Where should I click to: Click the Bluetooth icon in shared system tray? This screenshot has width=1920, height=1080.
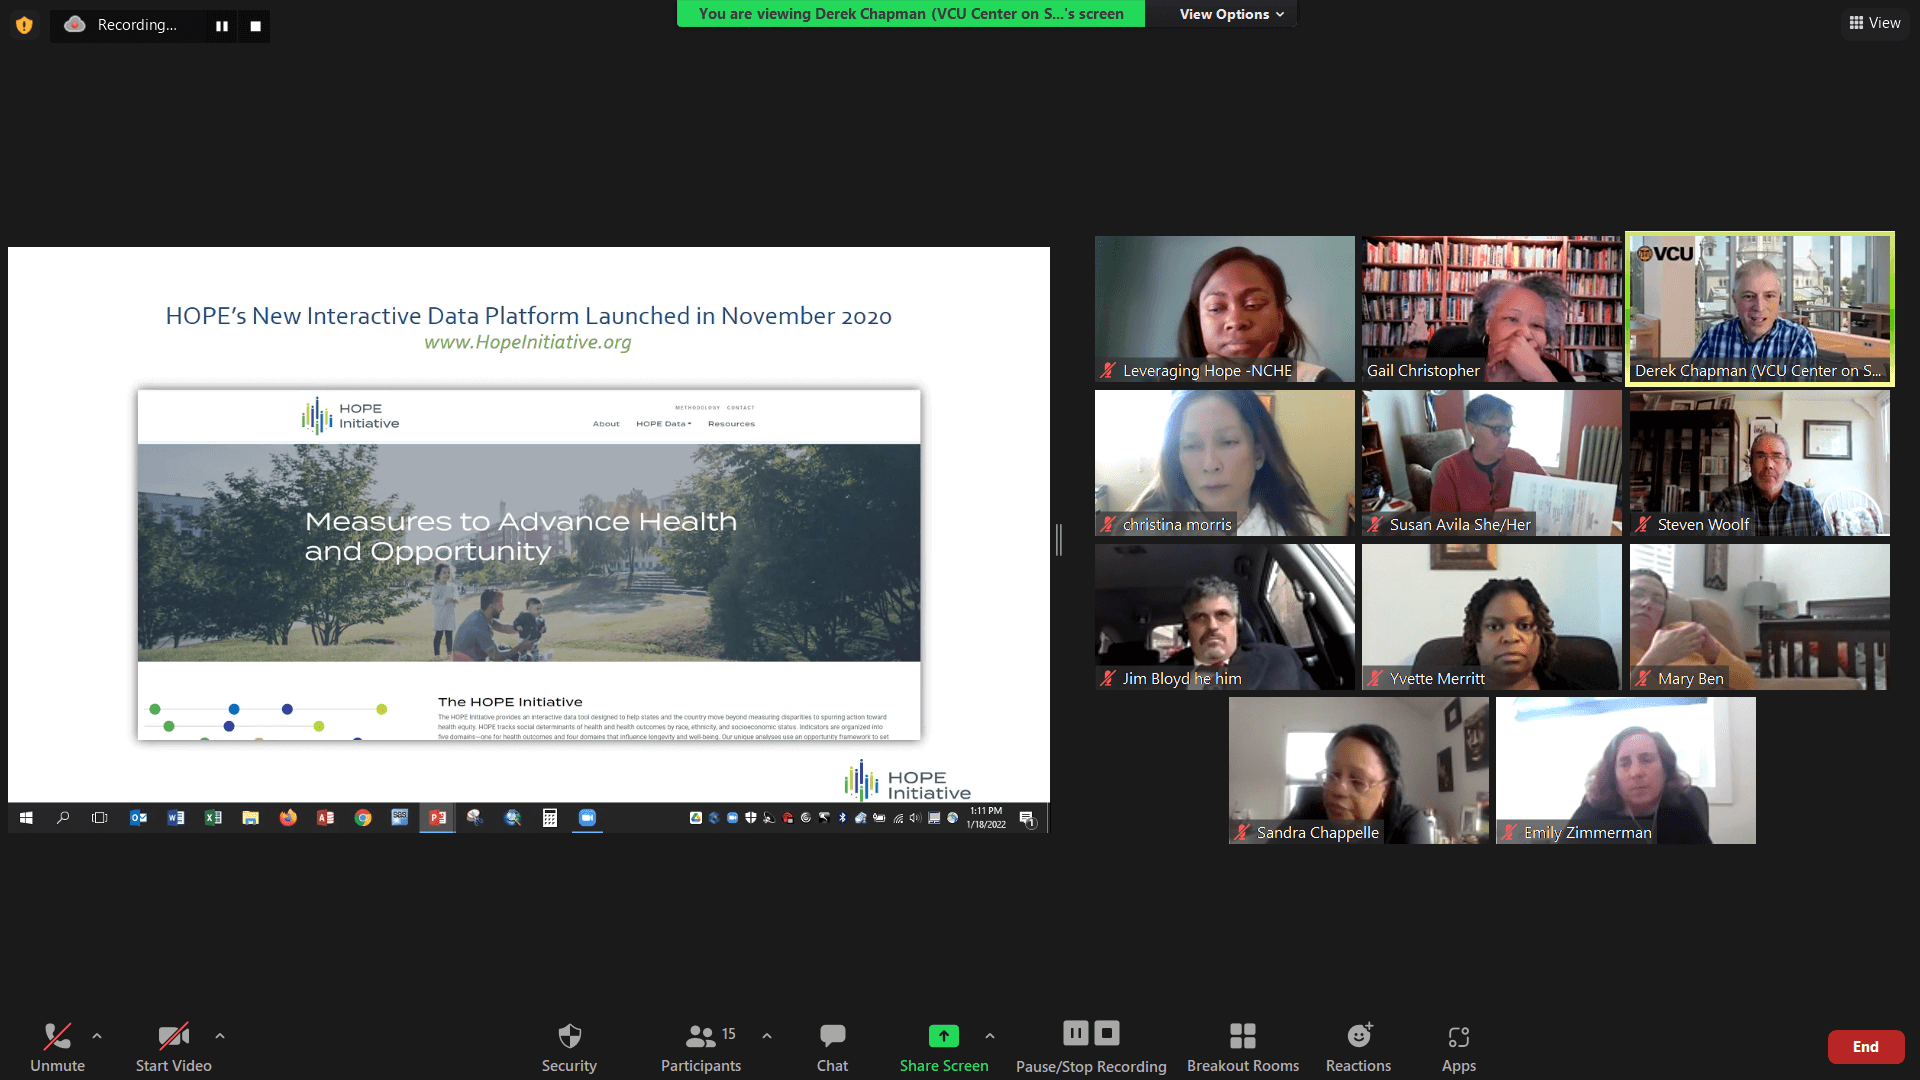coord(842,818)
